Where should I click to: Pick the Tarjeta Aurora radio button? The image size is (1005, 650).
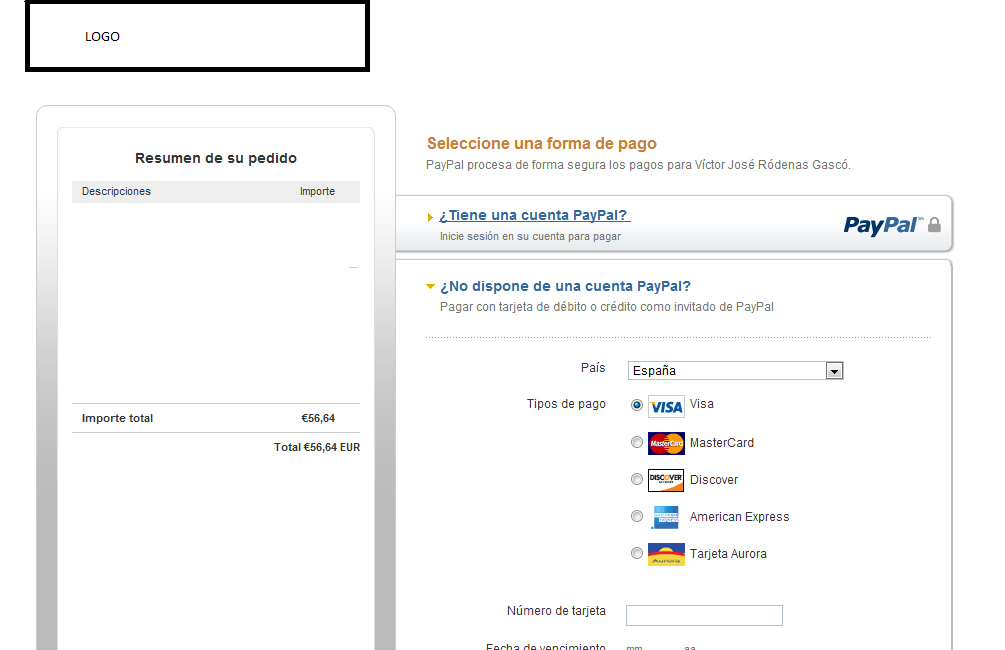coord(637,553)
